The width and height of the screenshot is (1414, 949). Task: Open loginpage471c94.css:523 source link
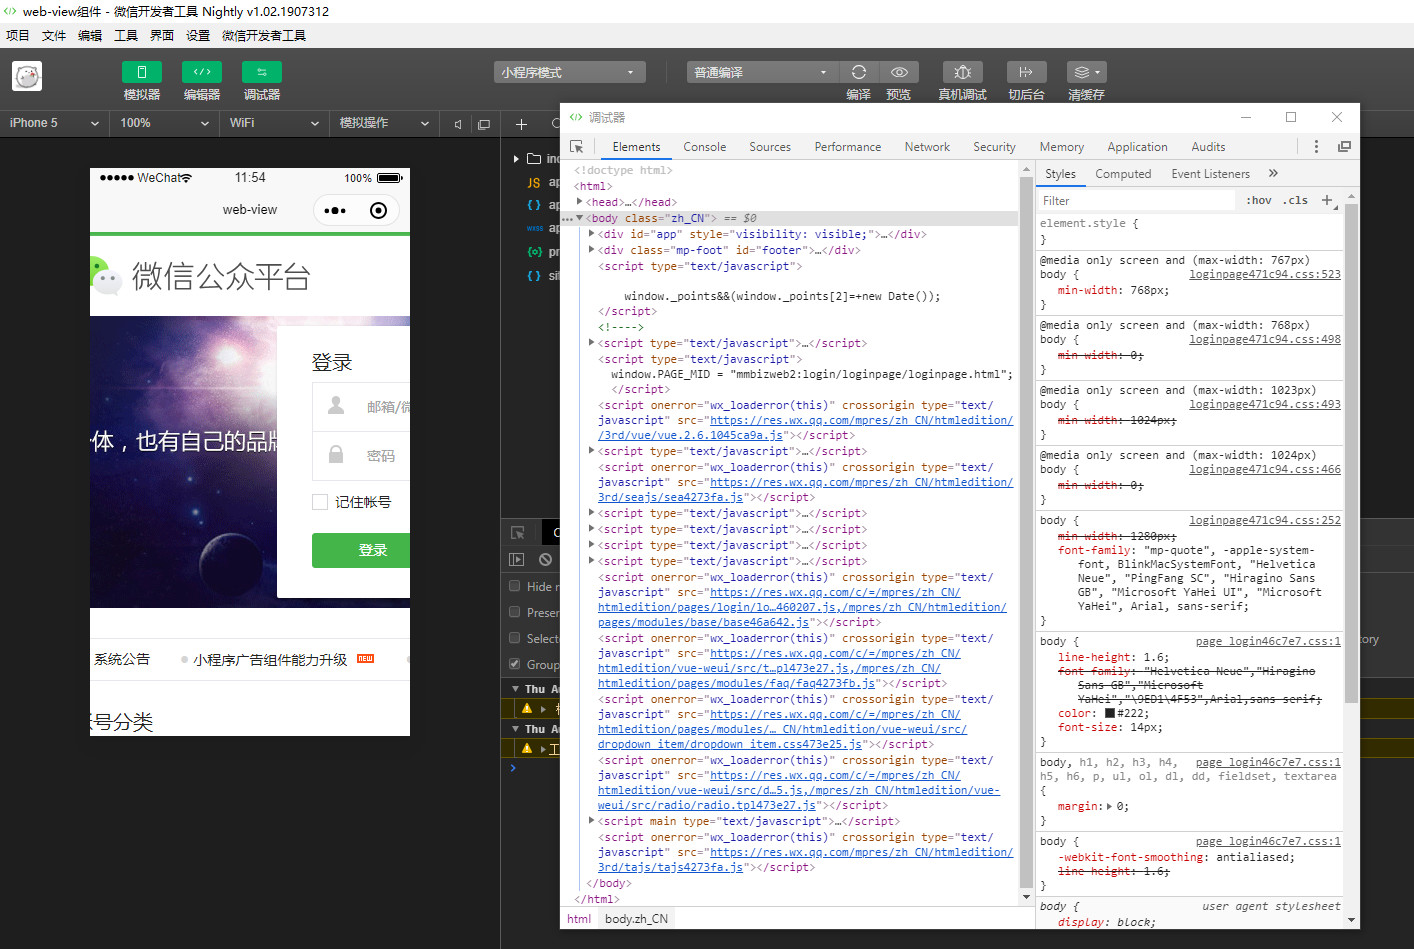(x=1265, y=274)
